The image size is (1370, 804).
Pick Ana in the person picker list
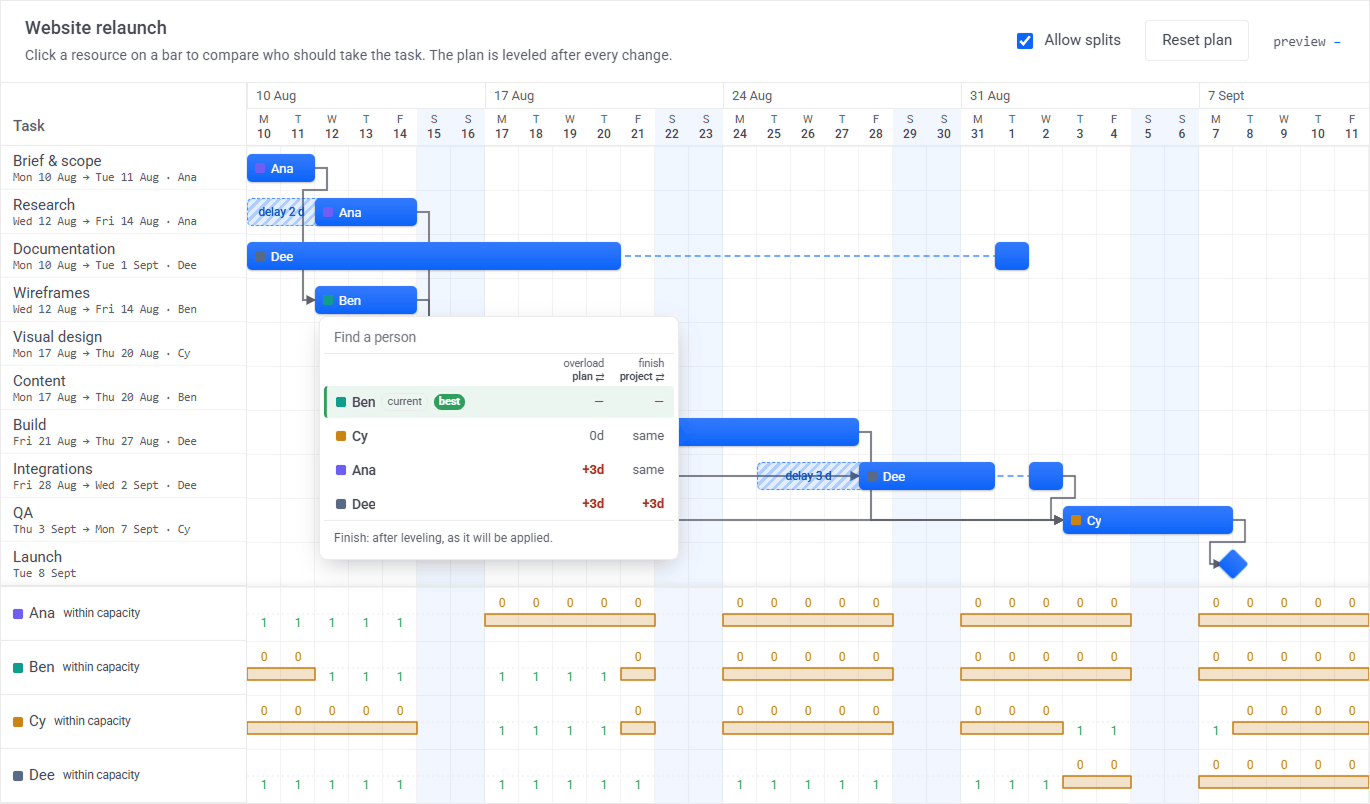[499, 470]
